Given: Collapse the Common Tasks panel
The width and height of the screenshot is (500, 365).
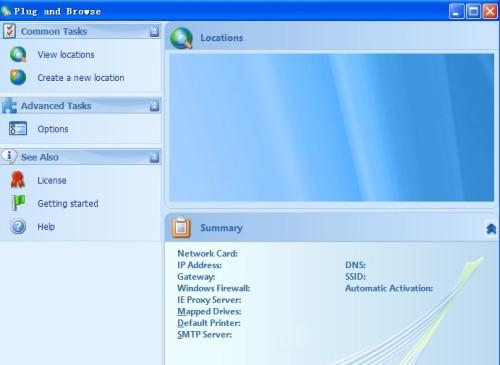Looking at the screenshot, I should click(x=154, y=32).
